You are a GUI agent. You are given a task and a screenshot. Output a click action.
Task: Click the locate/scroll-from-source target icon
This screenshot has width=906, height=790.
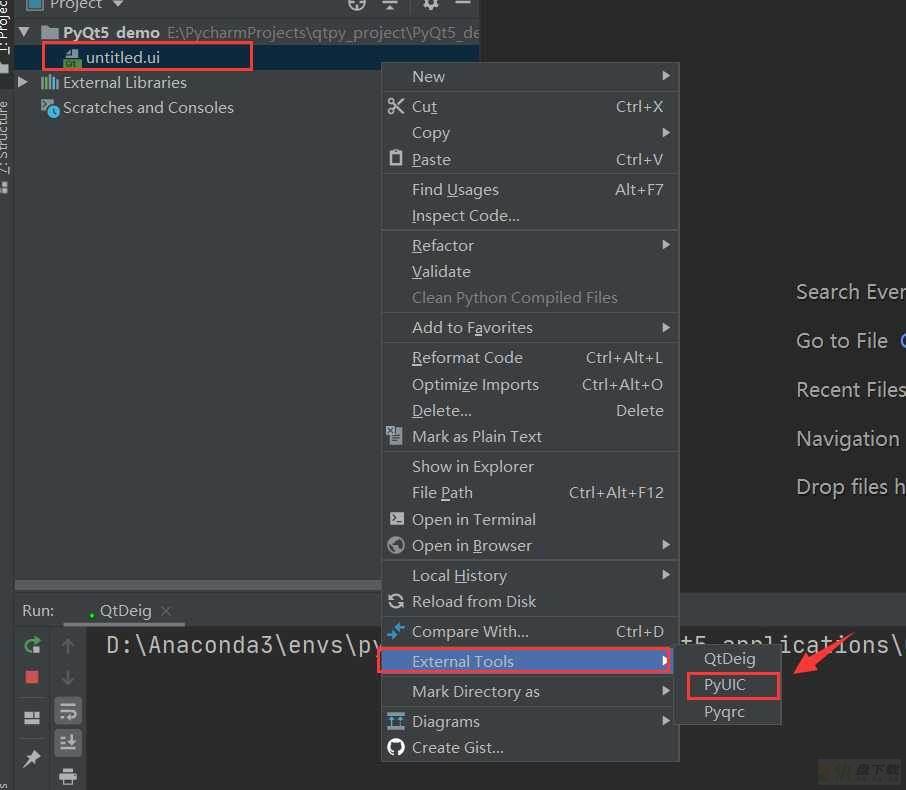[x=357, y=5]
